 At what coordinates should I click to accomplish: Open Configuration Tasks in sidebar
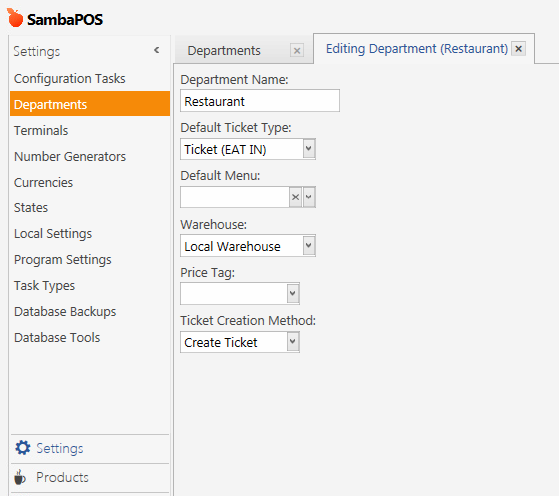point(70,78)
